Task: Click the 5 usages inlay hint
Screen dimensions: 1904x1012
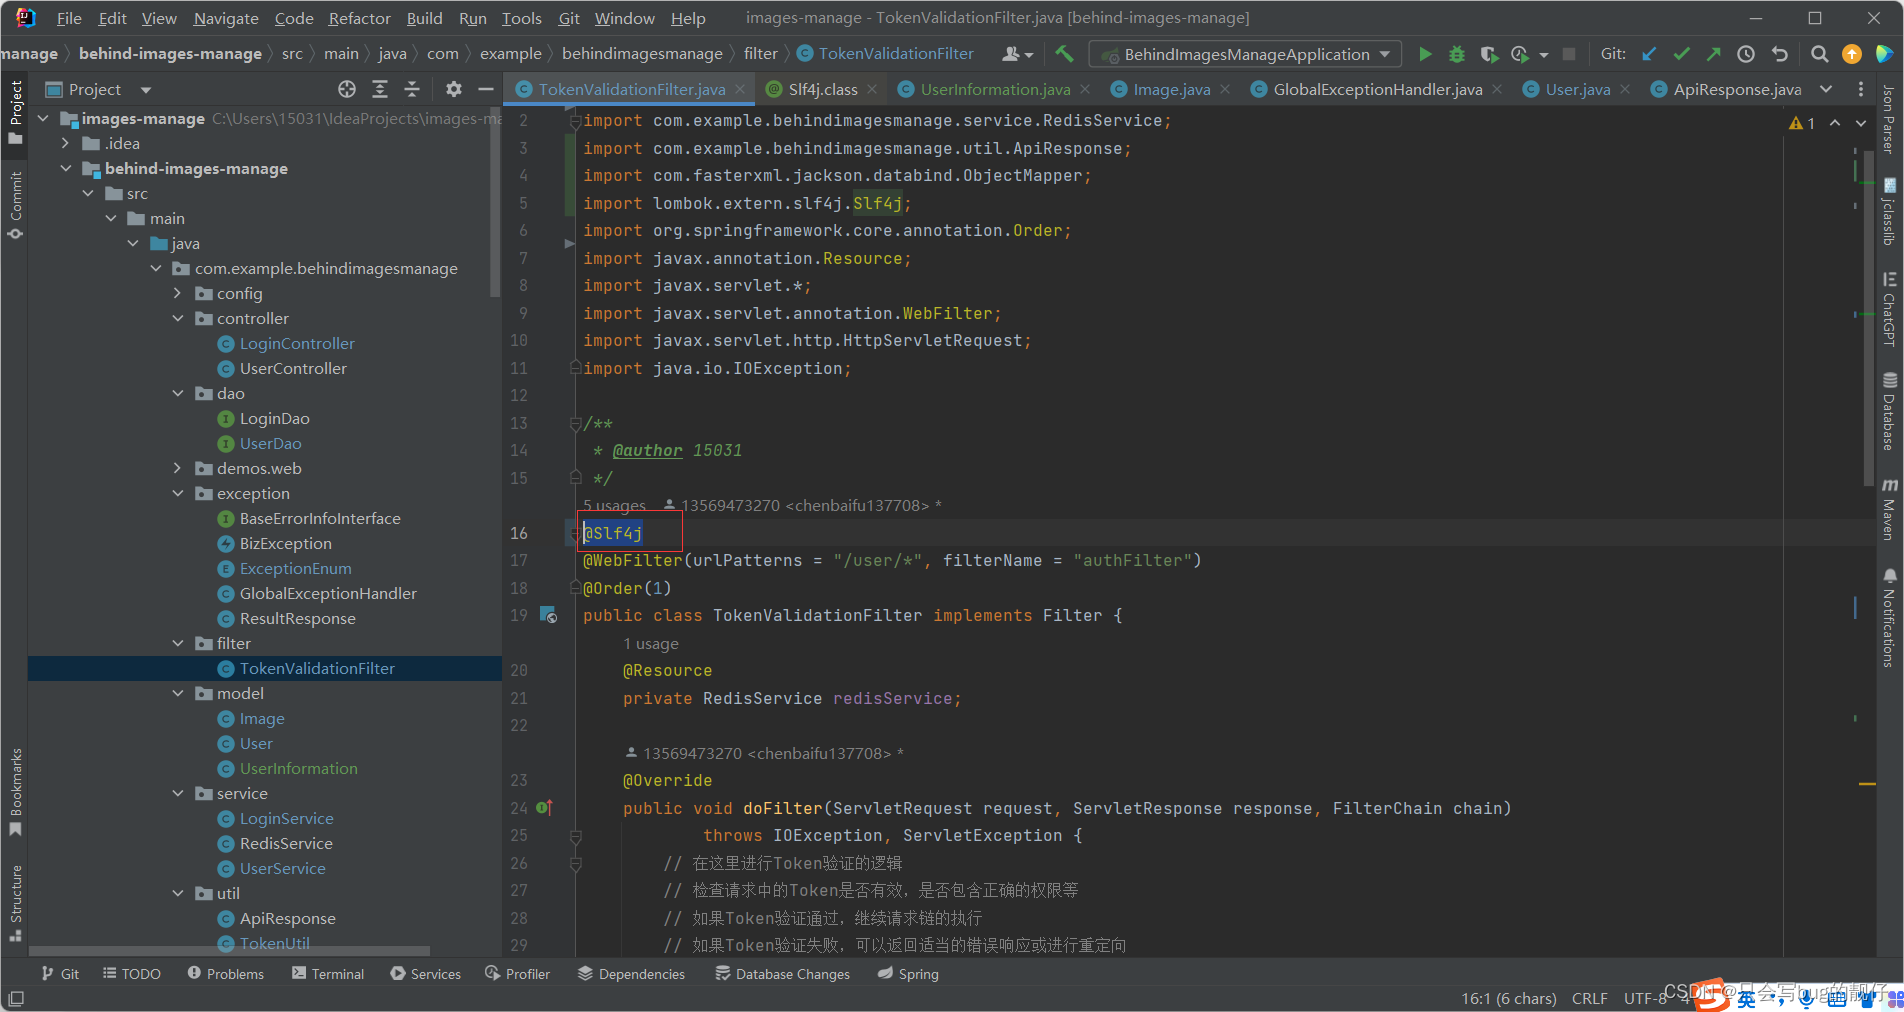Action: tap(614, 505)
